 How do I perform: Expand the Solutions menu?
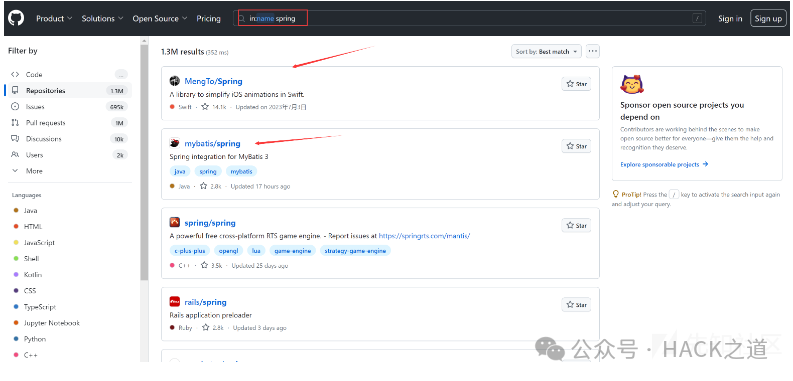(103, 19)
